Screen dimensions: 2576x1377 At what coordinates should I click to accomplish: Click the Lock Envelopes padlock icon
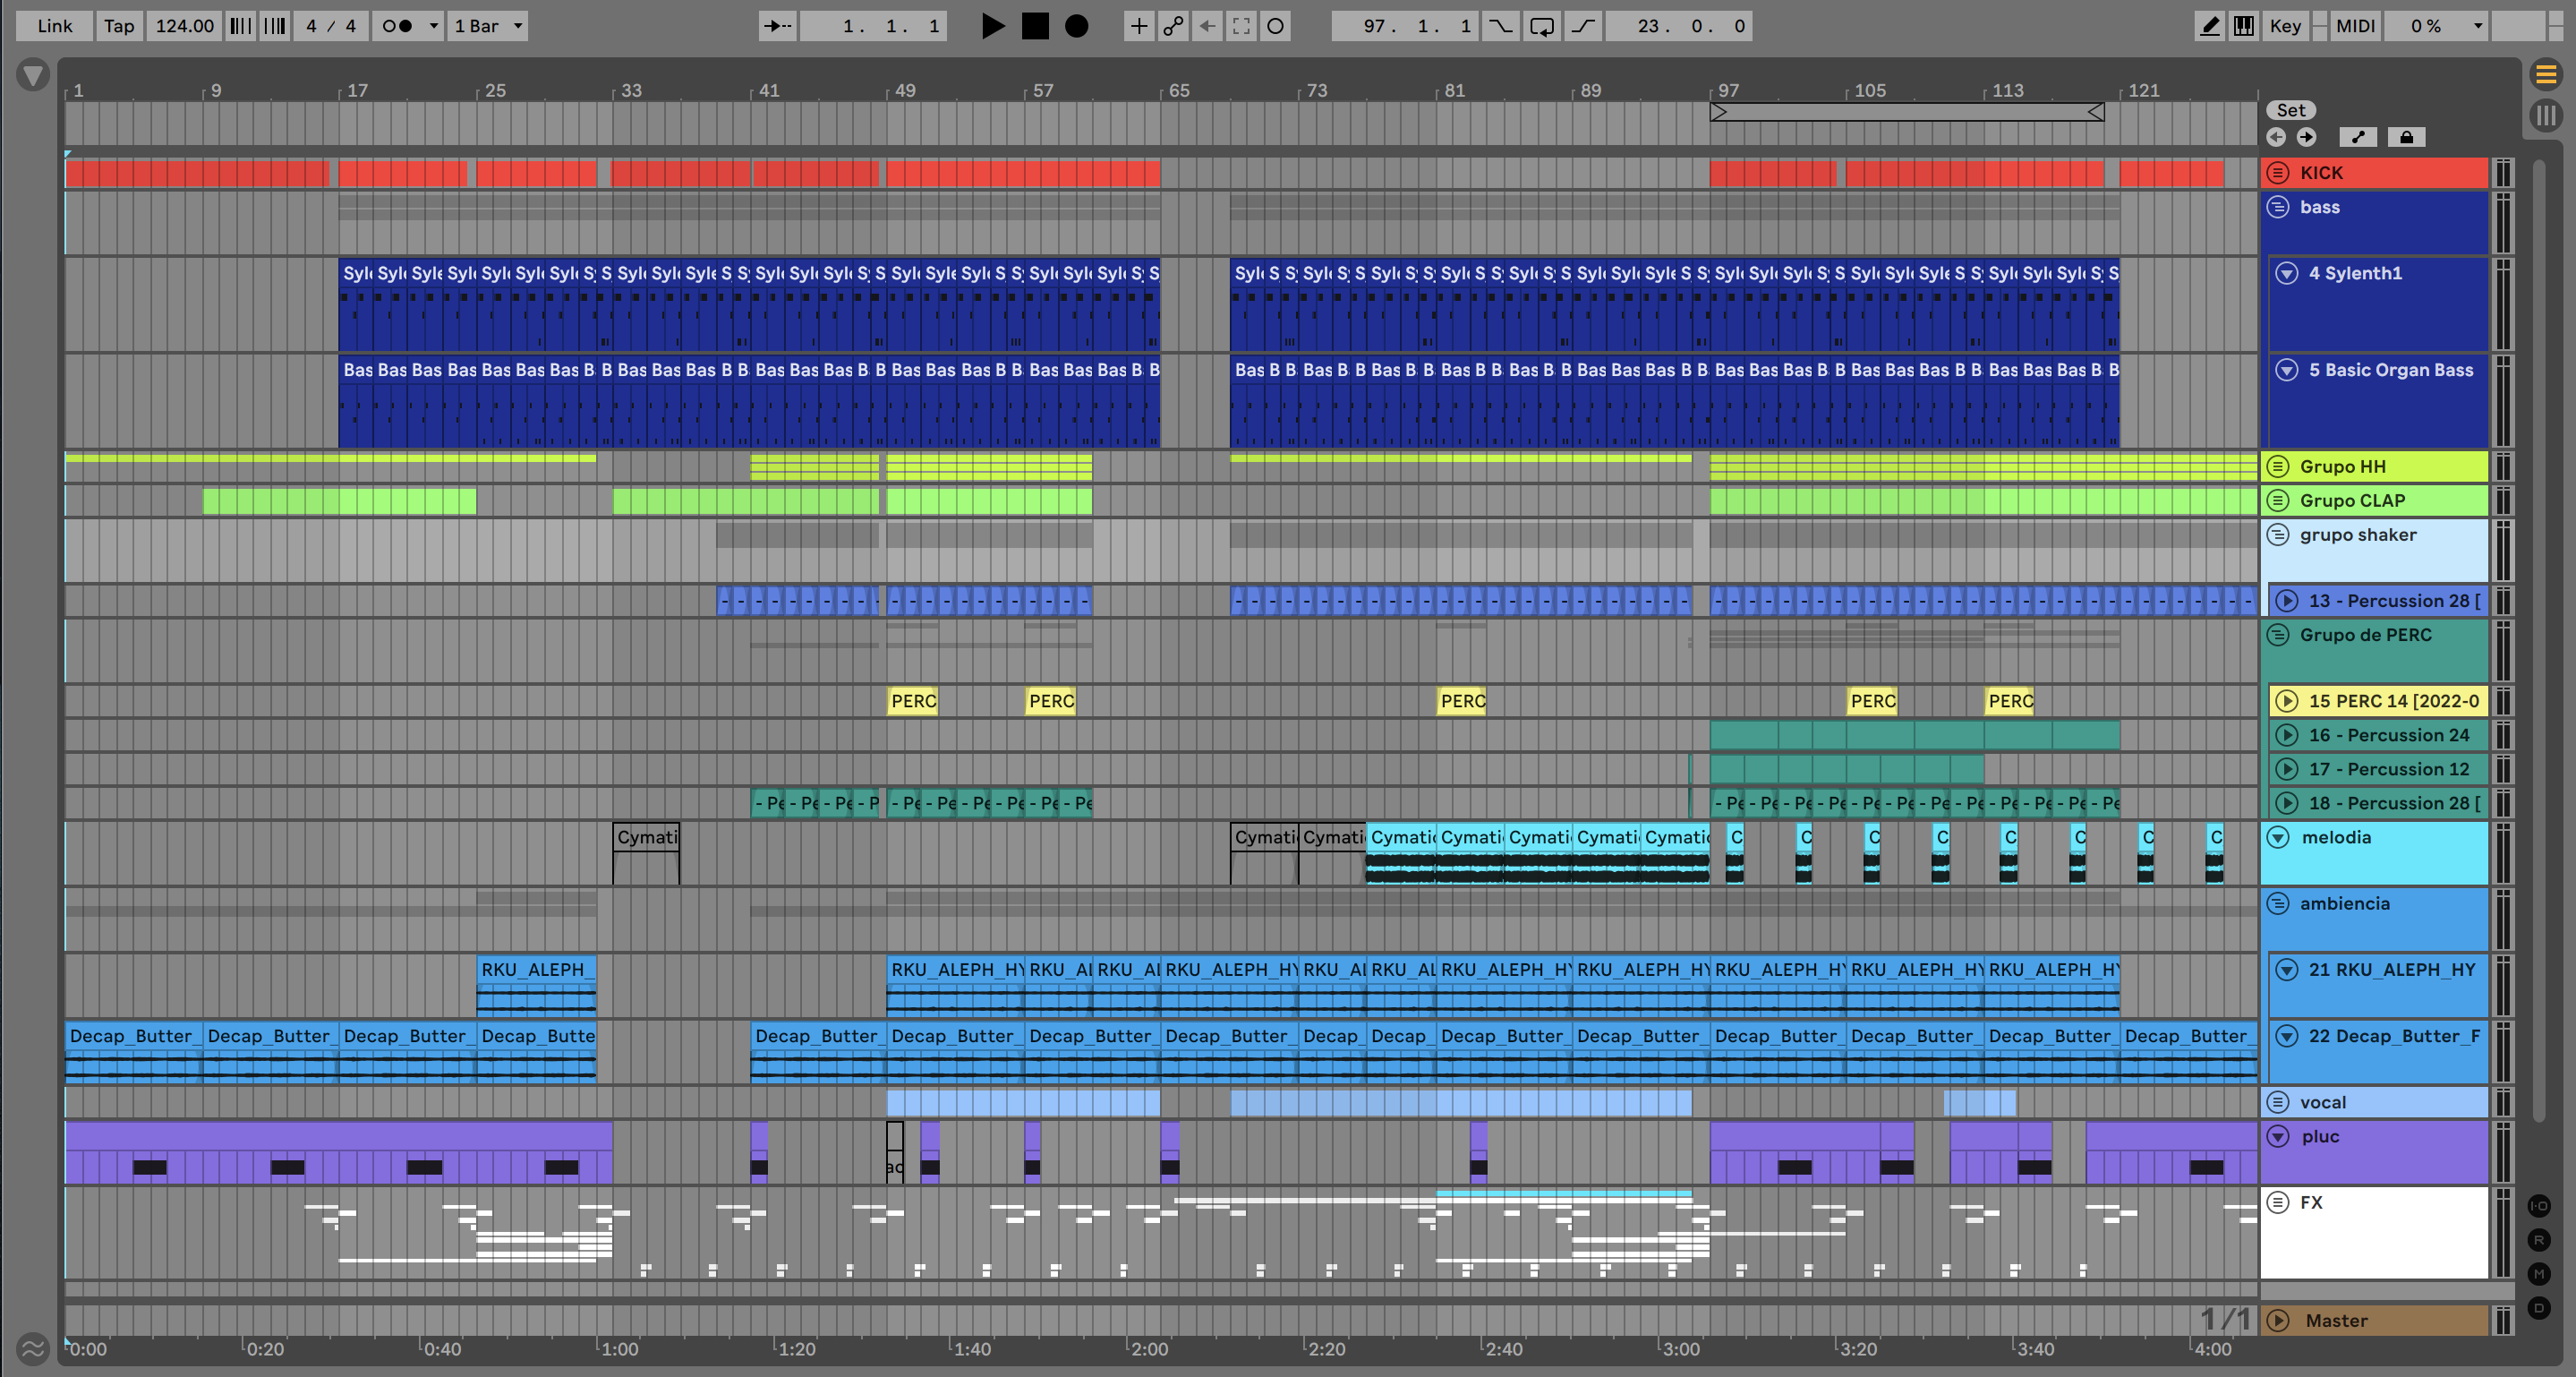coord(2406,137)
